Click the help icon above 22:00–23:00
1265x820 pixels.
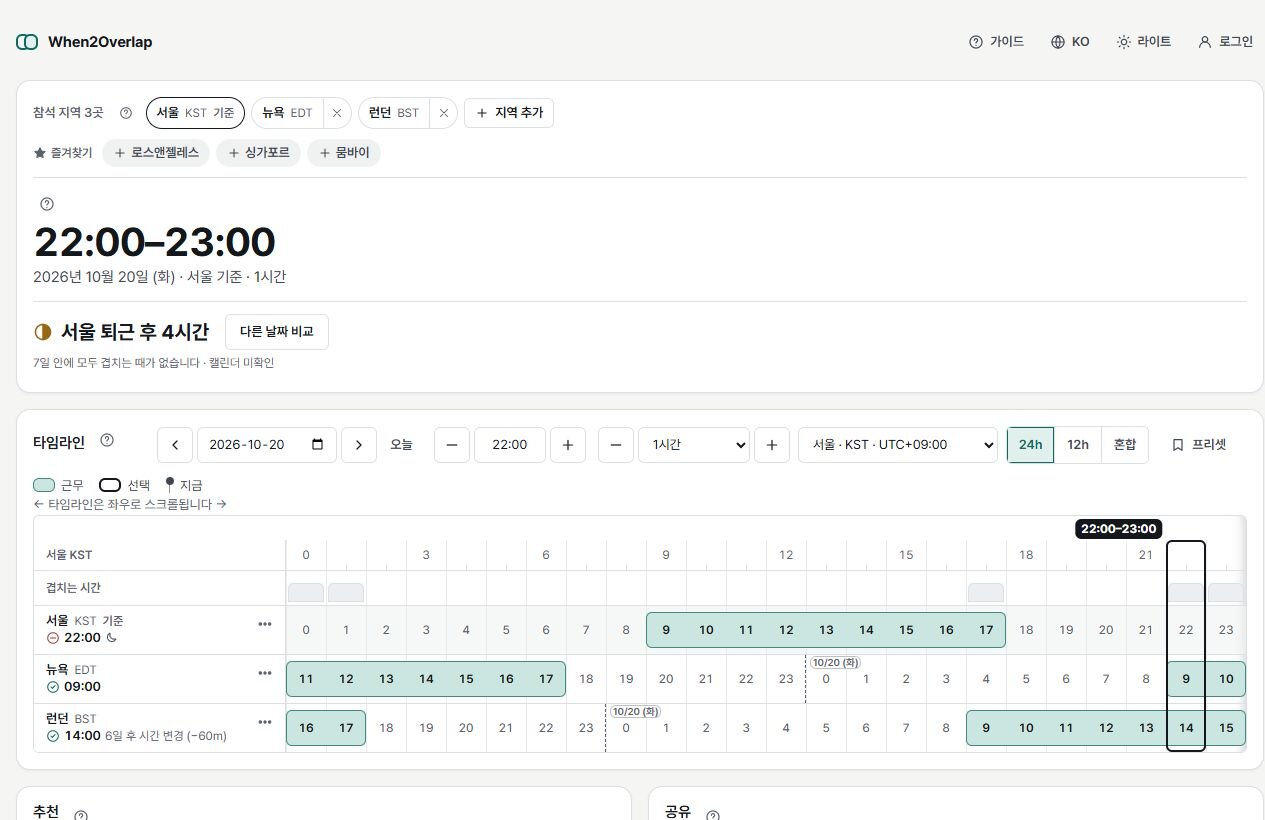point(47,204)
